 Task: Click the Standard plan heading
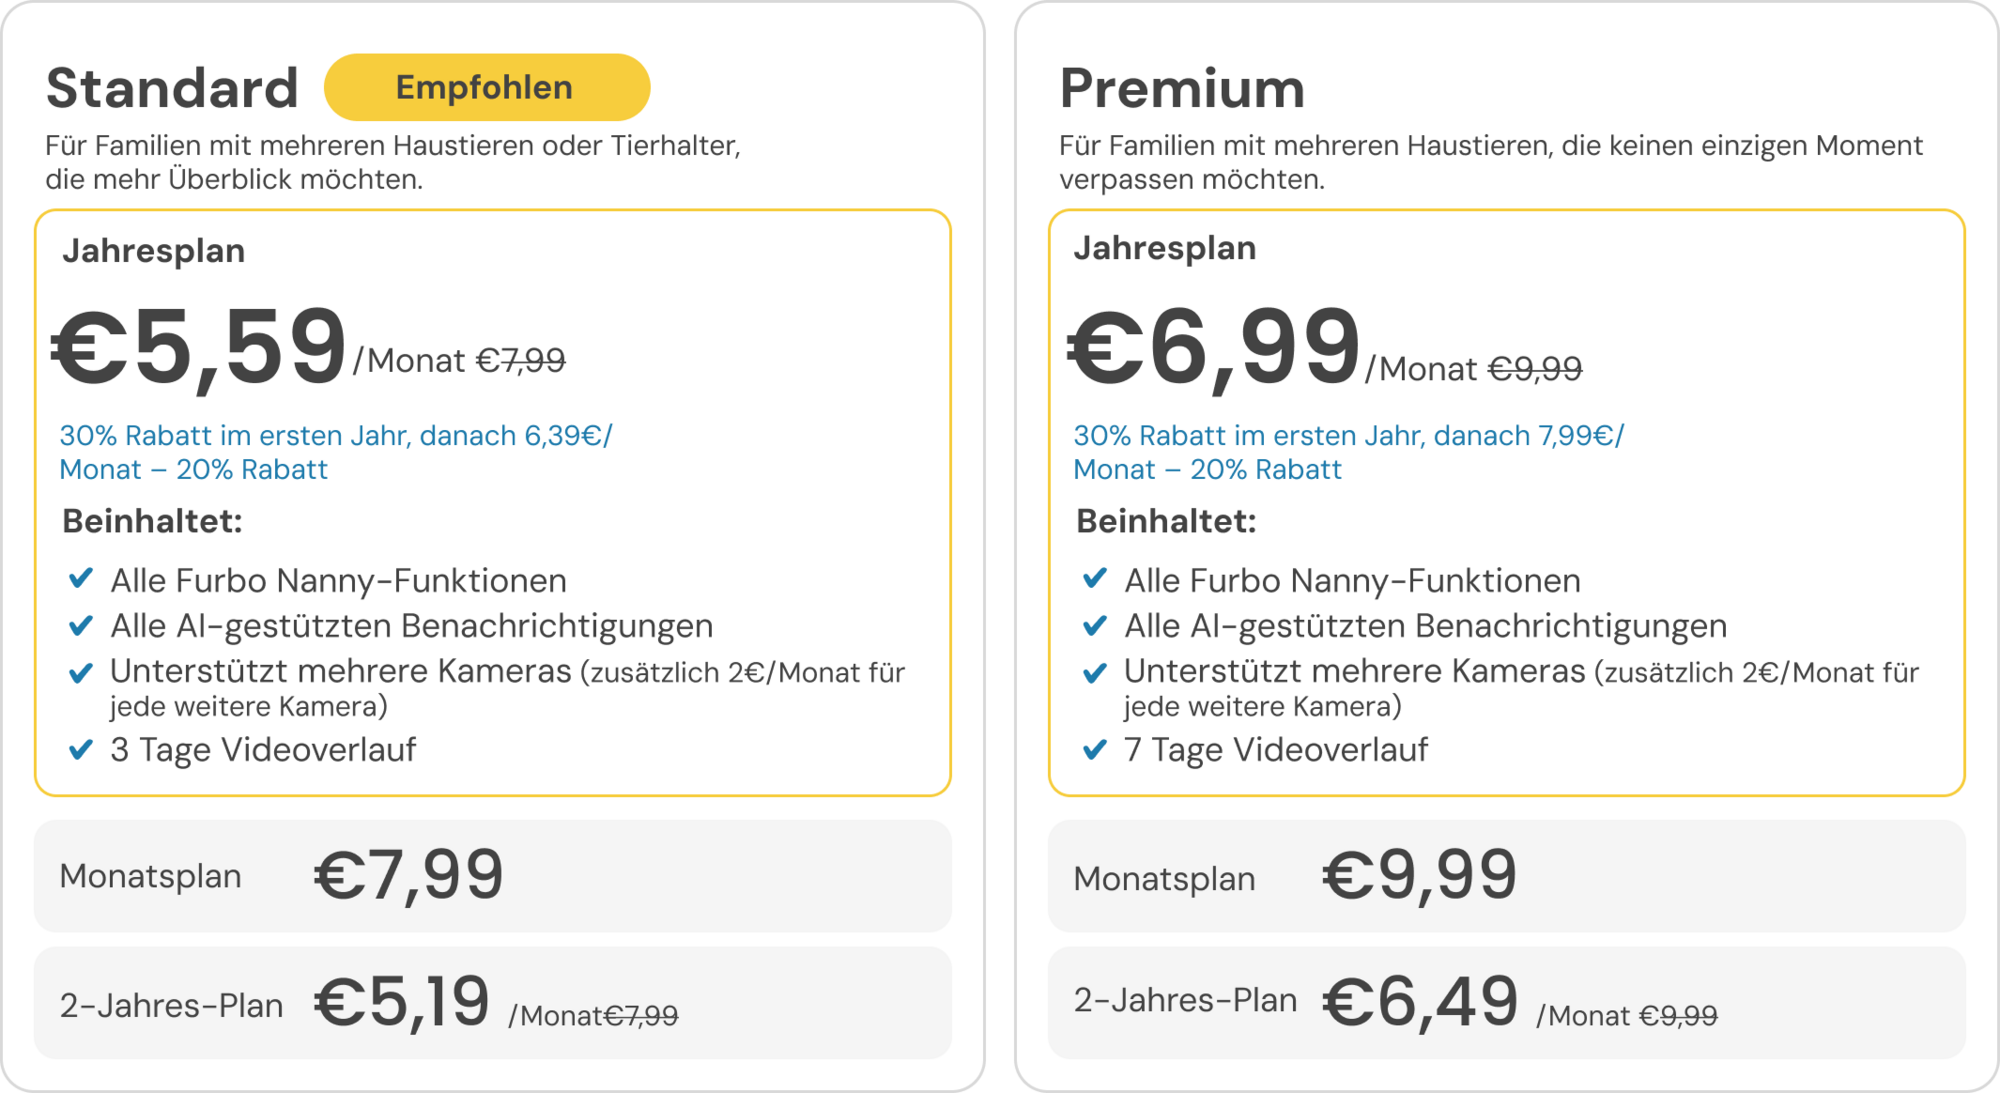pyautogui.click(x=172, y=88)
